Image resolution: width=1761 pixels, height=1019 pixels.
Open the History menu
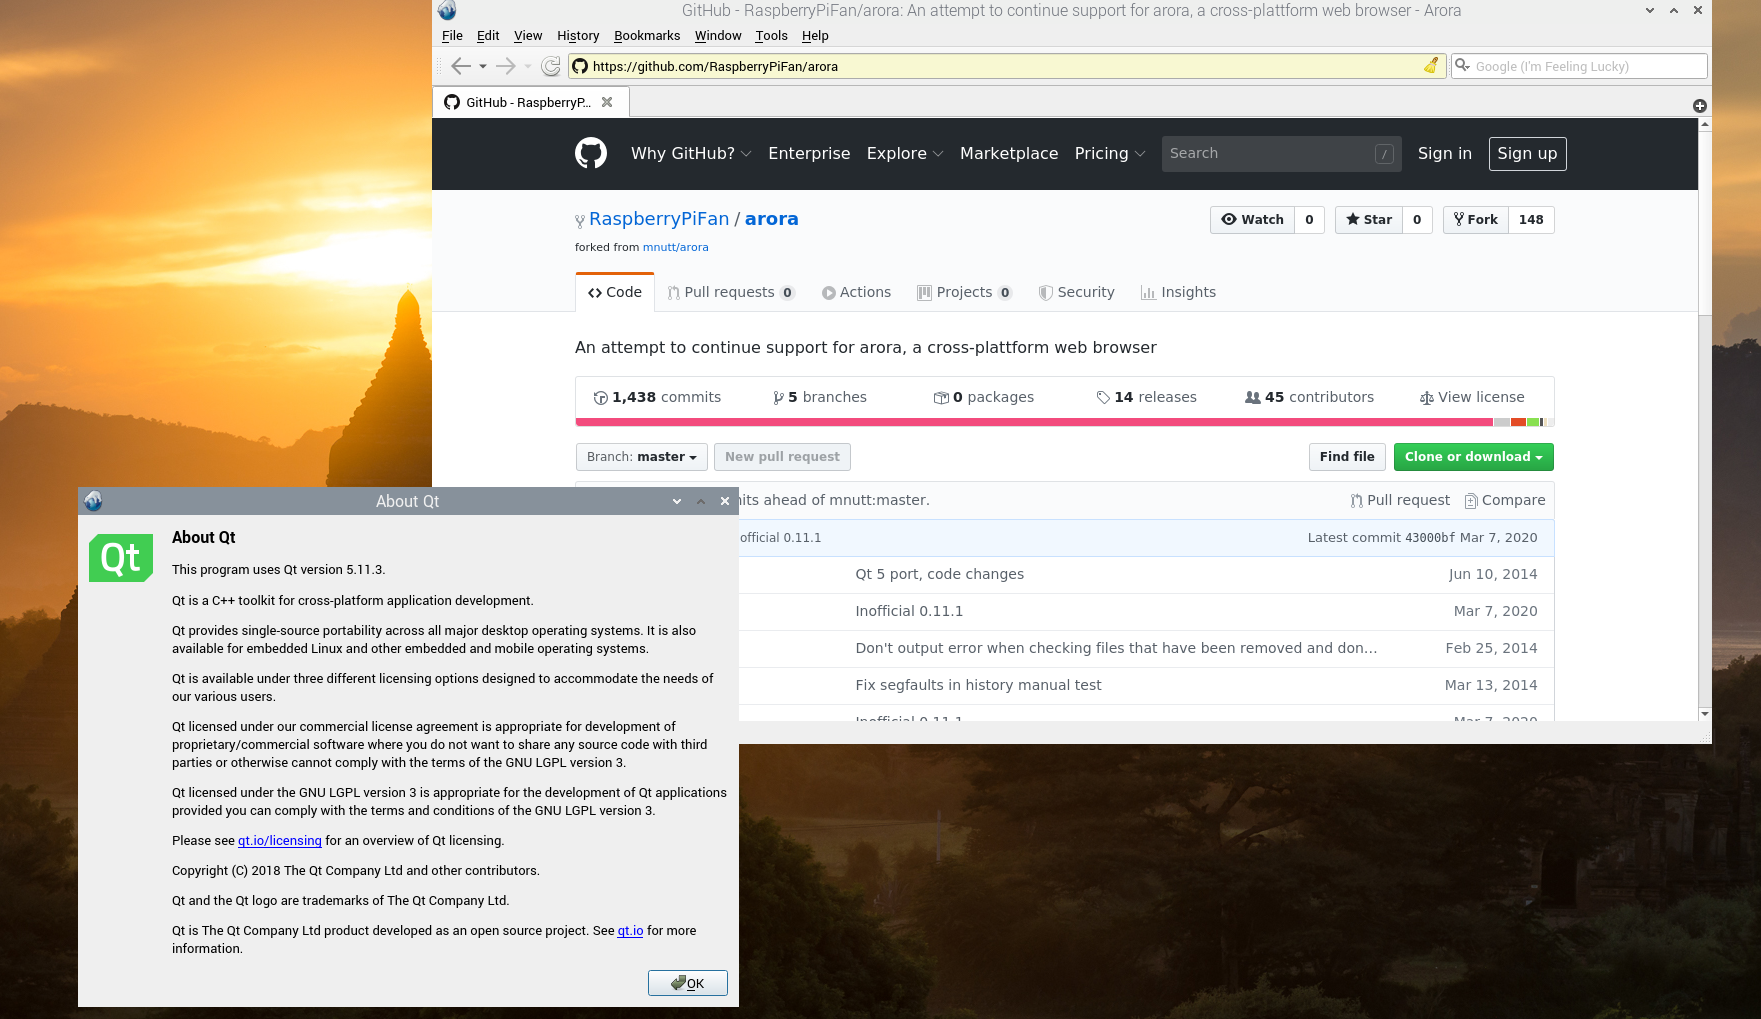pyautogui.click(x=578, y=35)
